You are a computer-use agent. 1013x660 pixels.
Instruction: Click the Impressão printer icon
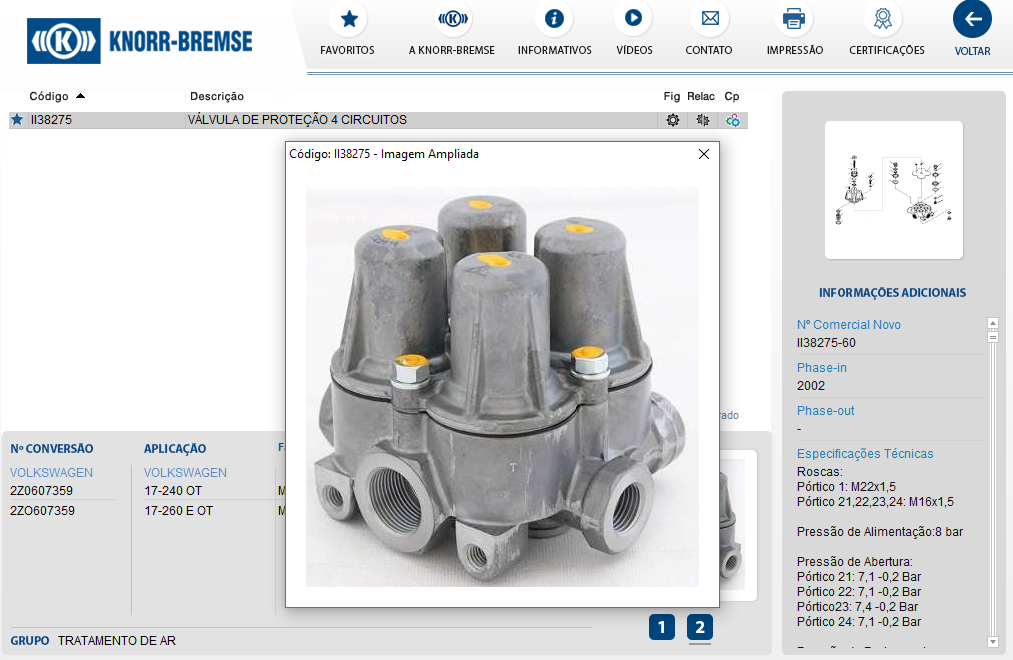[x=794, y=18]
